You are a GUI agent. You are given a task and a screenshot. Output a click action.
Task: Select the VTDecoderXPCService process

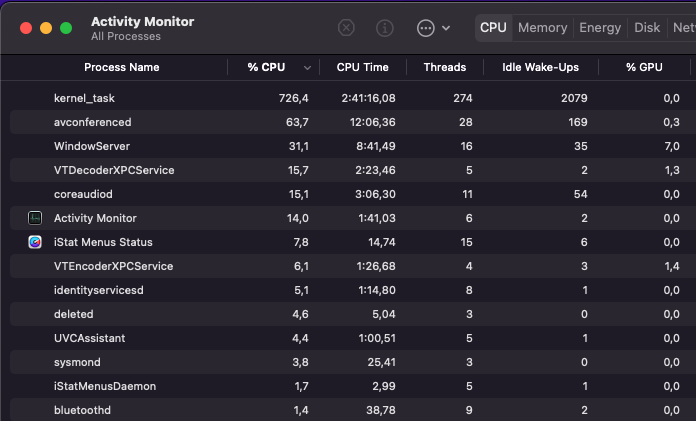click(114, 170)
